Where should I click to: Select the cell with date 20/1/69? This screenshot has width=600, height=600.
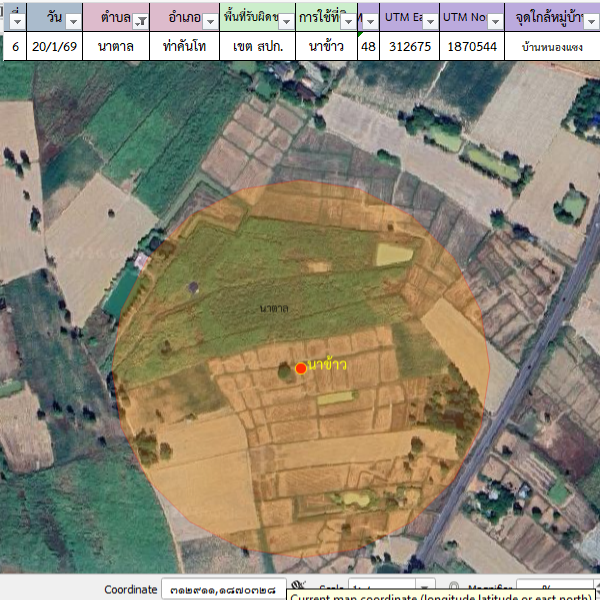[x=54, y=47]
